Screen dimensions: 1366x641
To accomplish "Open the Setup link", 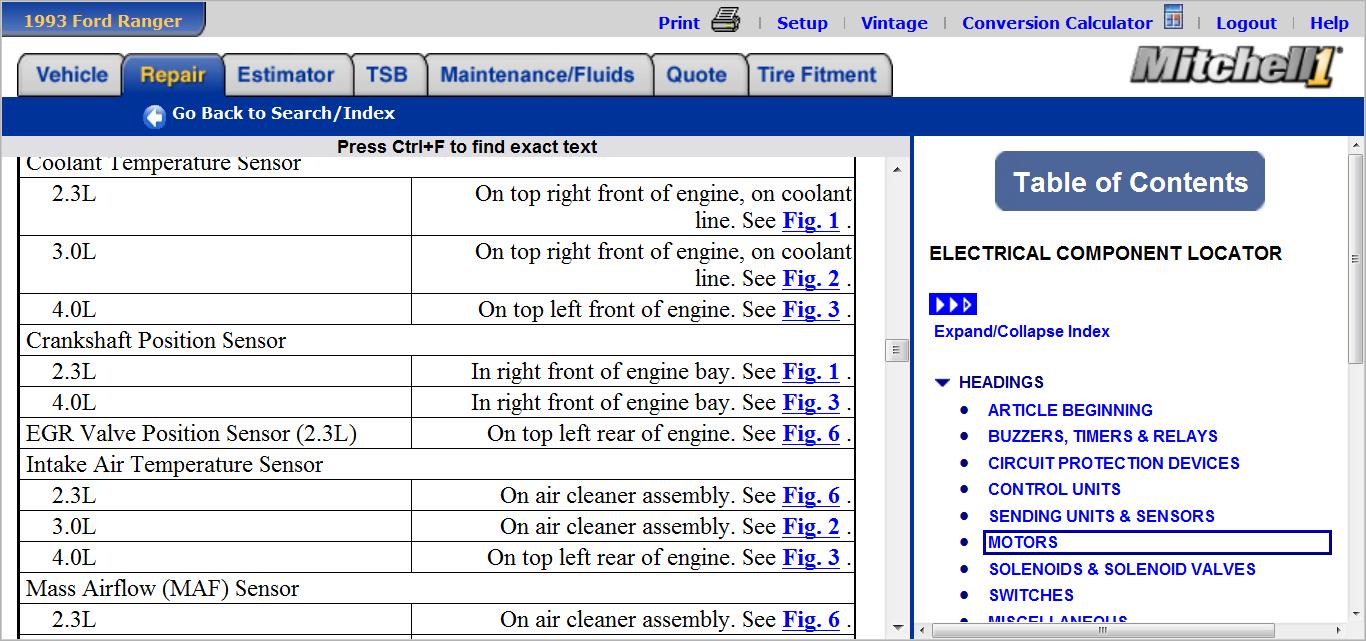I will [x=802, y=23].
